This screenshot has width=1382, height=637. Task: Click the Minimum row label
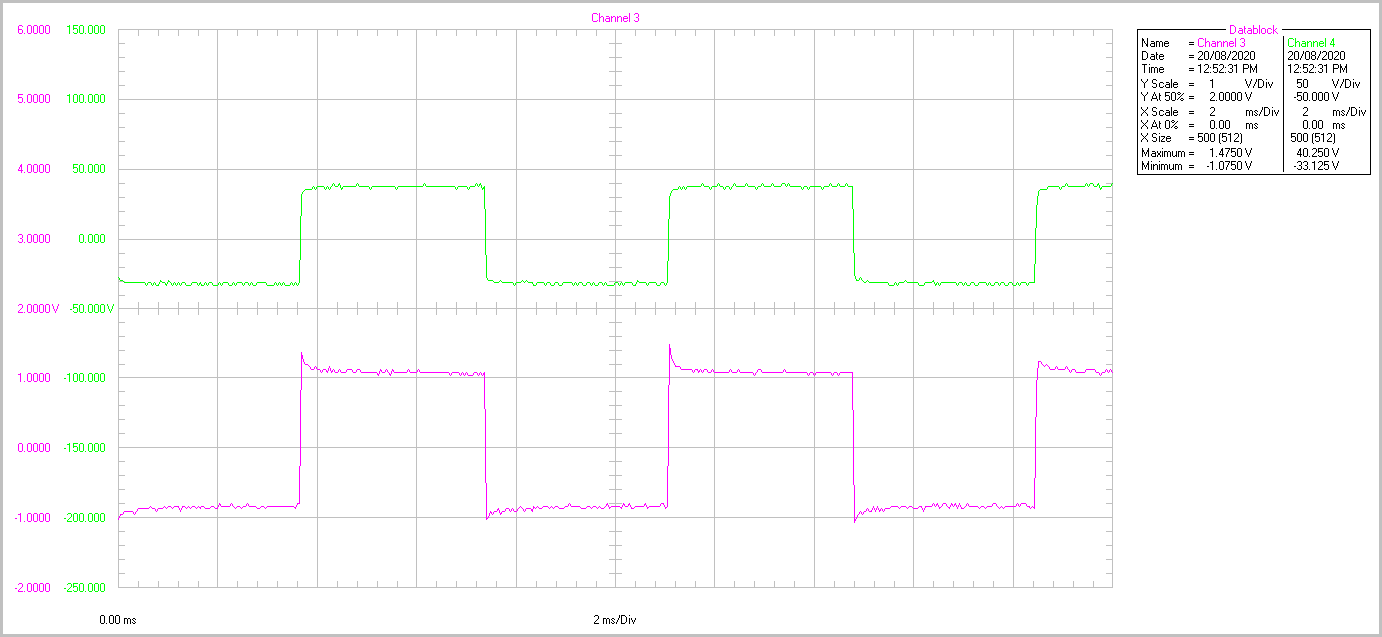[x=1161, y=166]
